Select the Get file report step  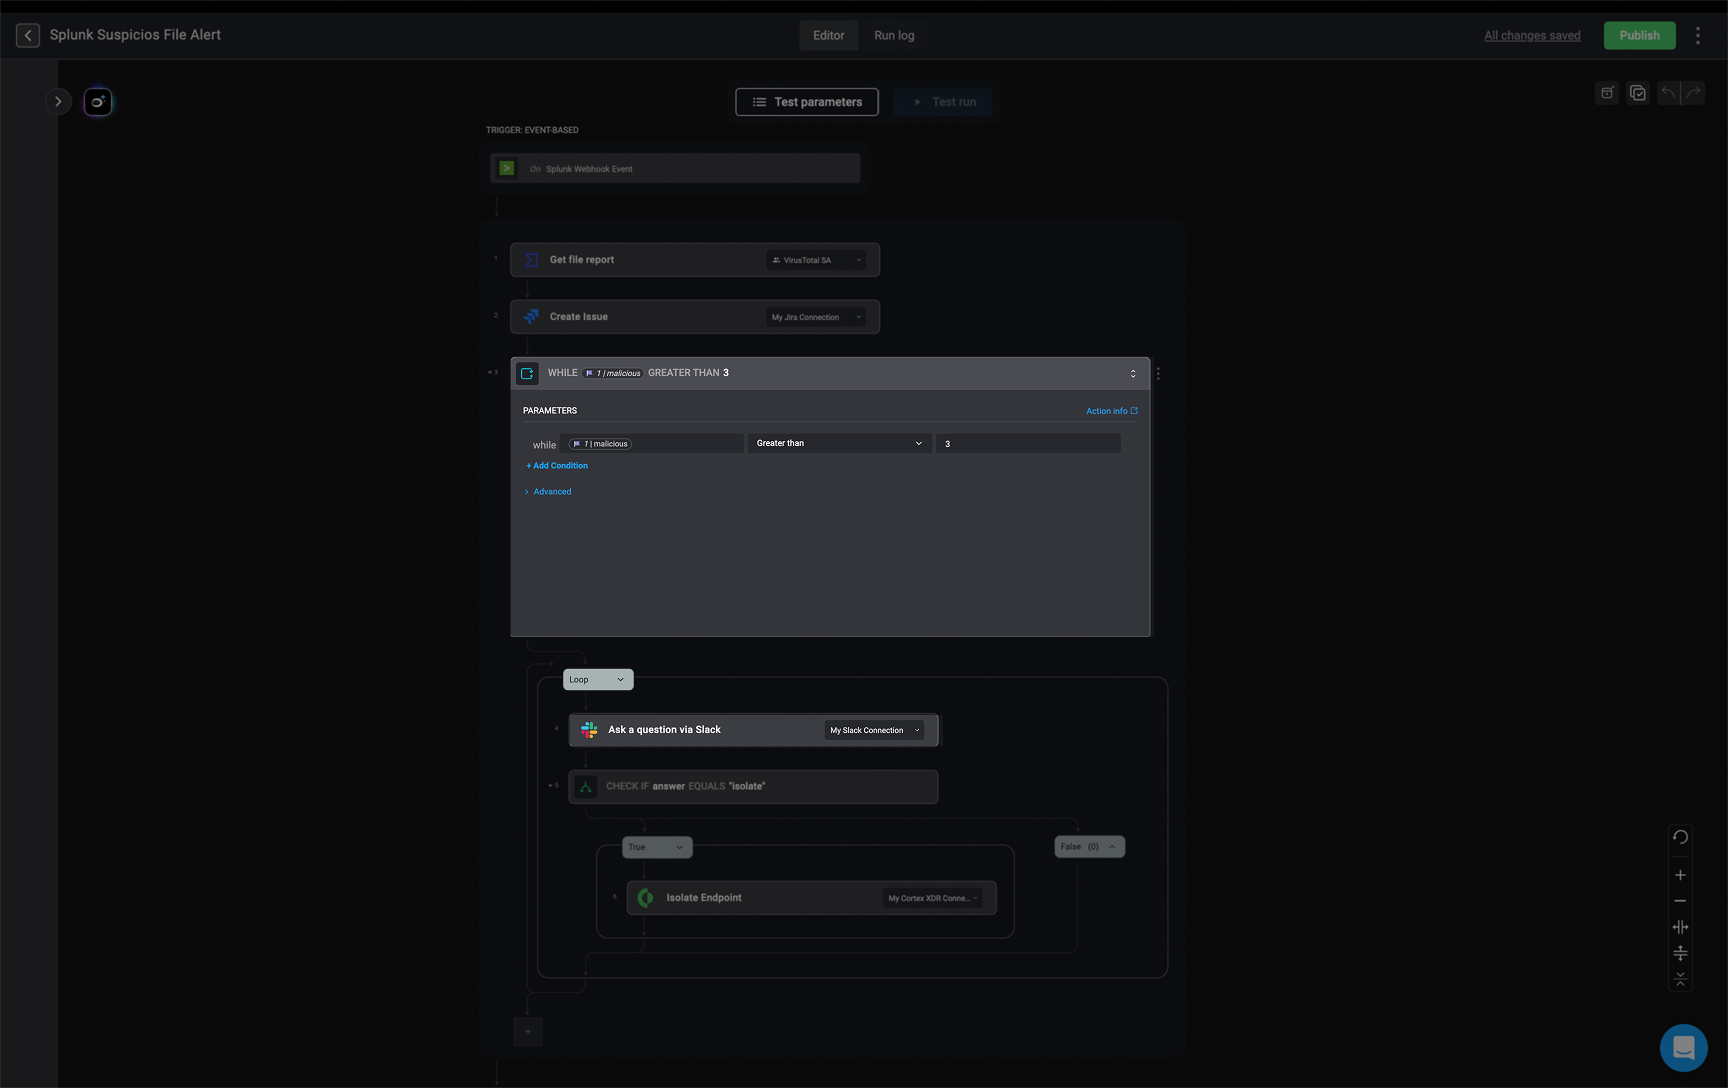coord(695,260)
